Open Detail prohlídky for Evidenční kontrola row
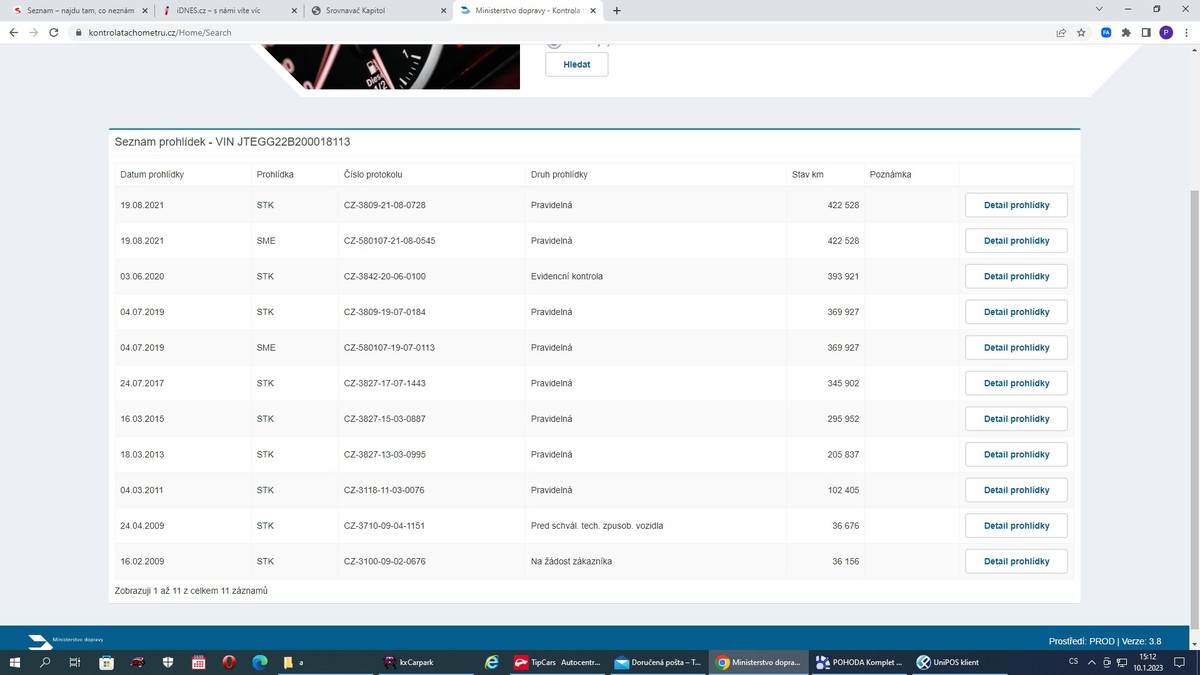The height and width of the screenshot is (675, 1200). tap(1016, 276)
